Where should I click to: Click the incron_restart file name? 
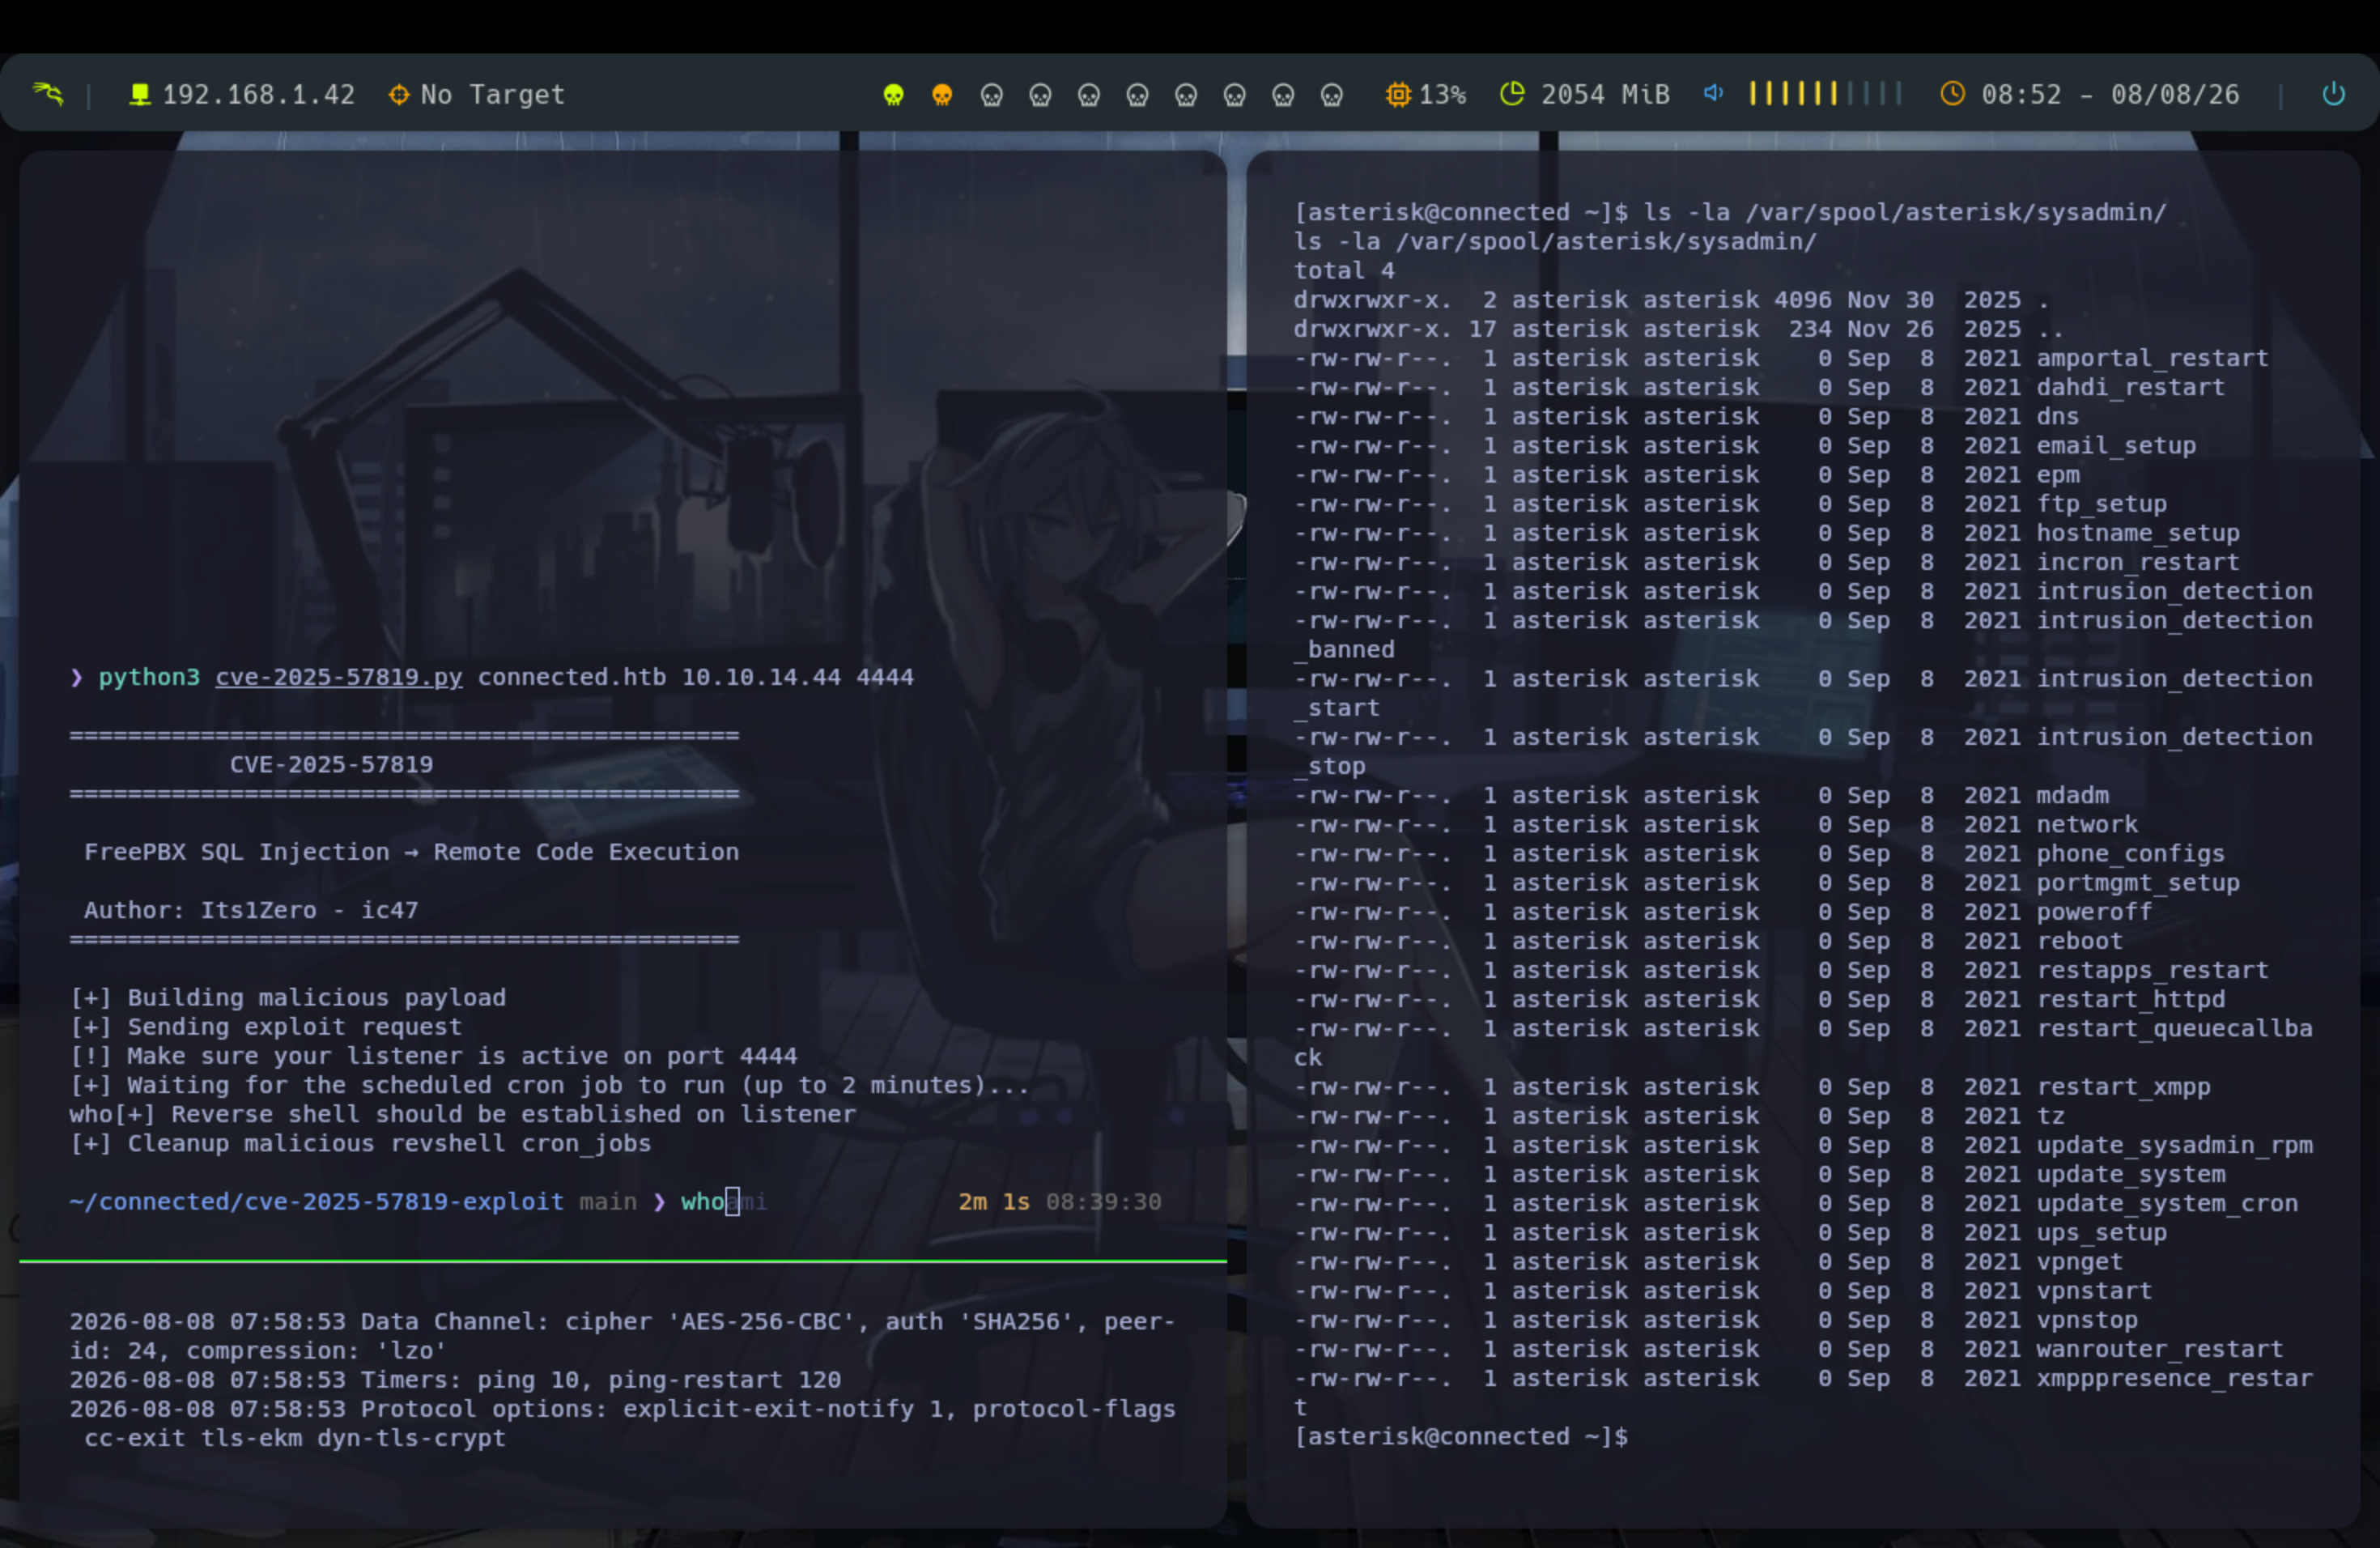tap(2138, 561)
